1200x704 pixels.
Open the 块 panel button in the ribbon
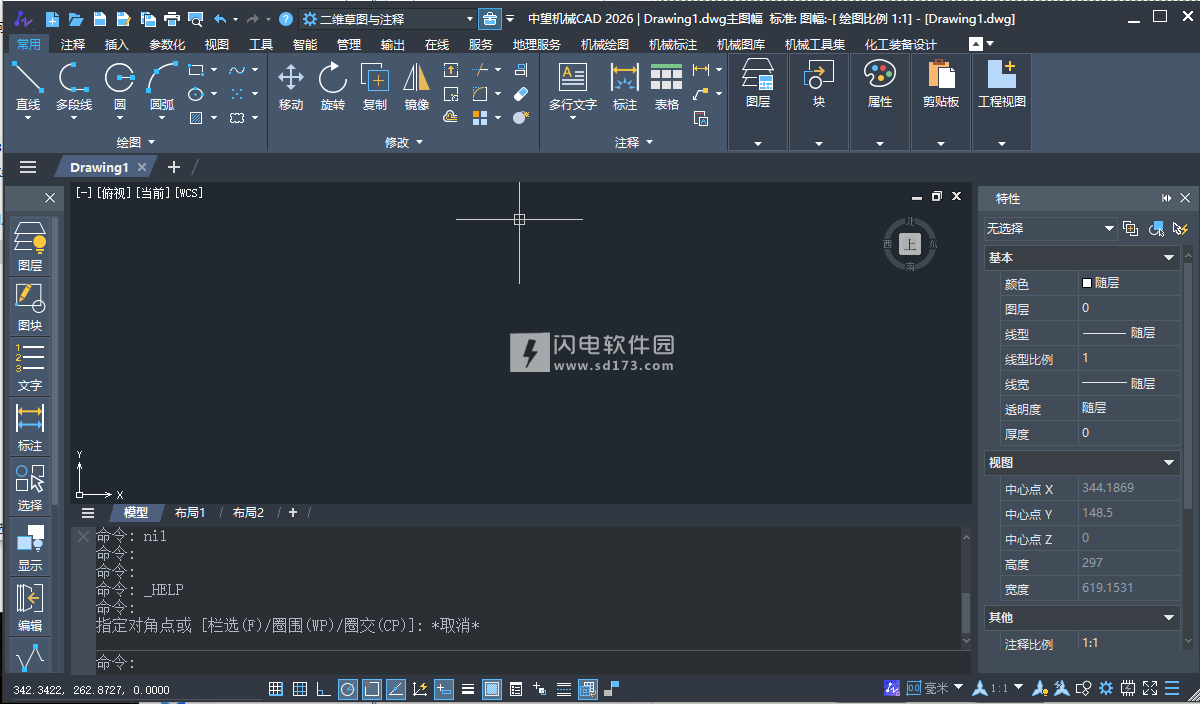(x=819, y=104)
